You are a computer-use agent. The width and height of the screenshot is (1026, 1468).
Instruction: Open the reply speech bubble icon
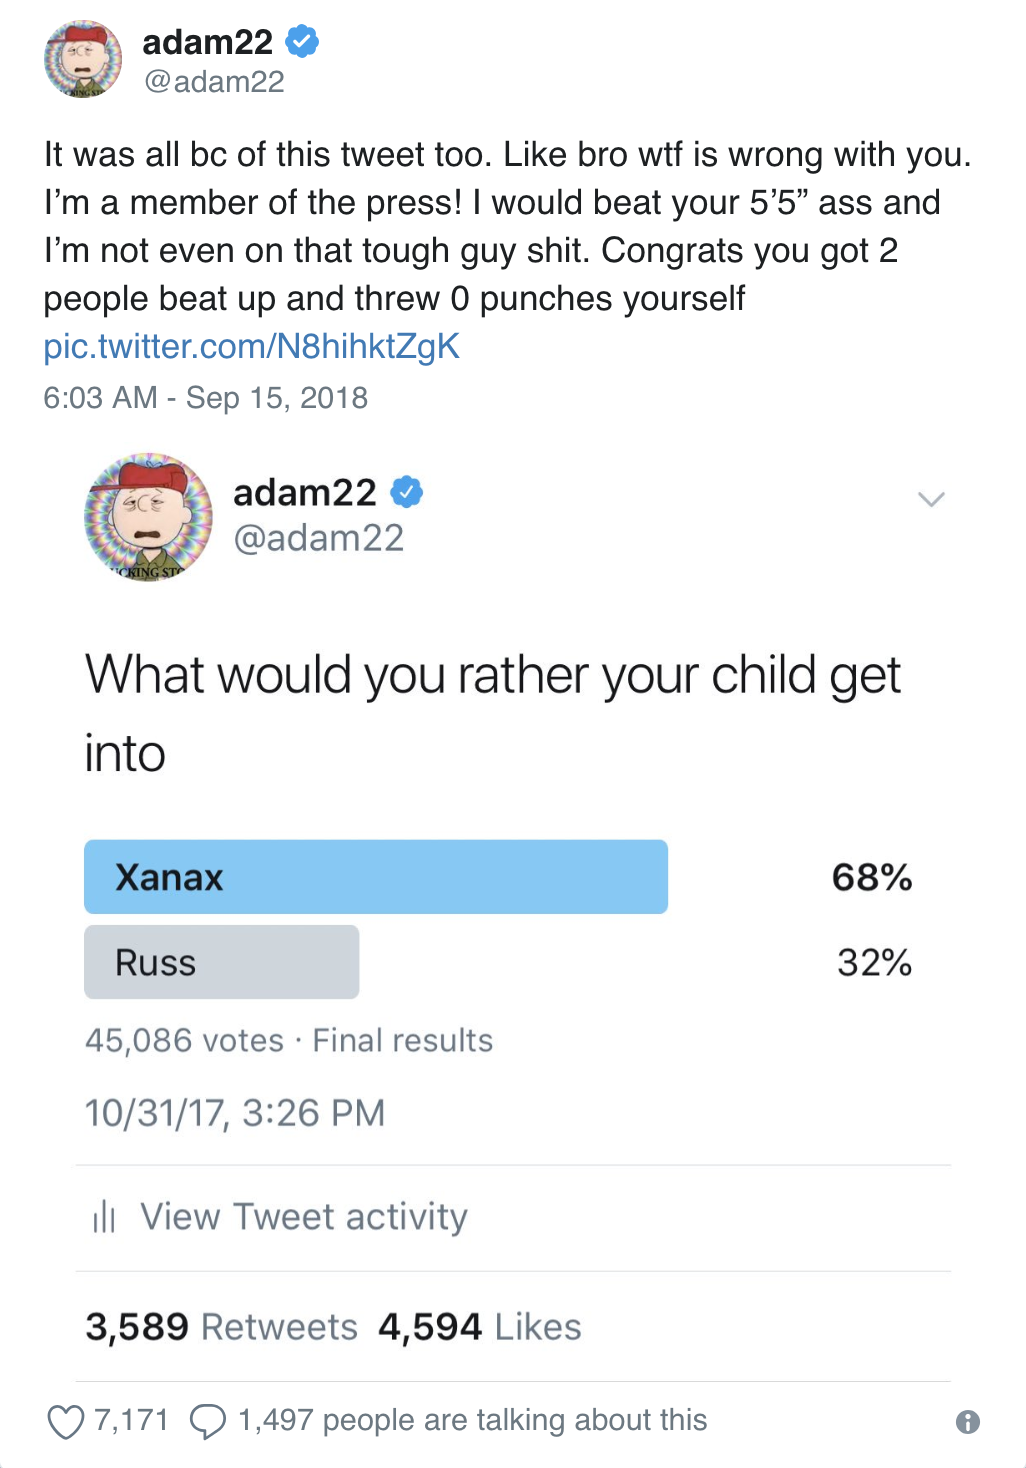(207, 1419)
